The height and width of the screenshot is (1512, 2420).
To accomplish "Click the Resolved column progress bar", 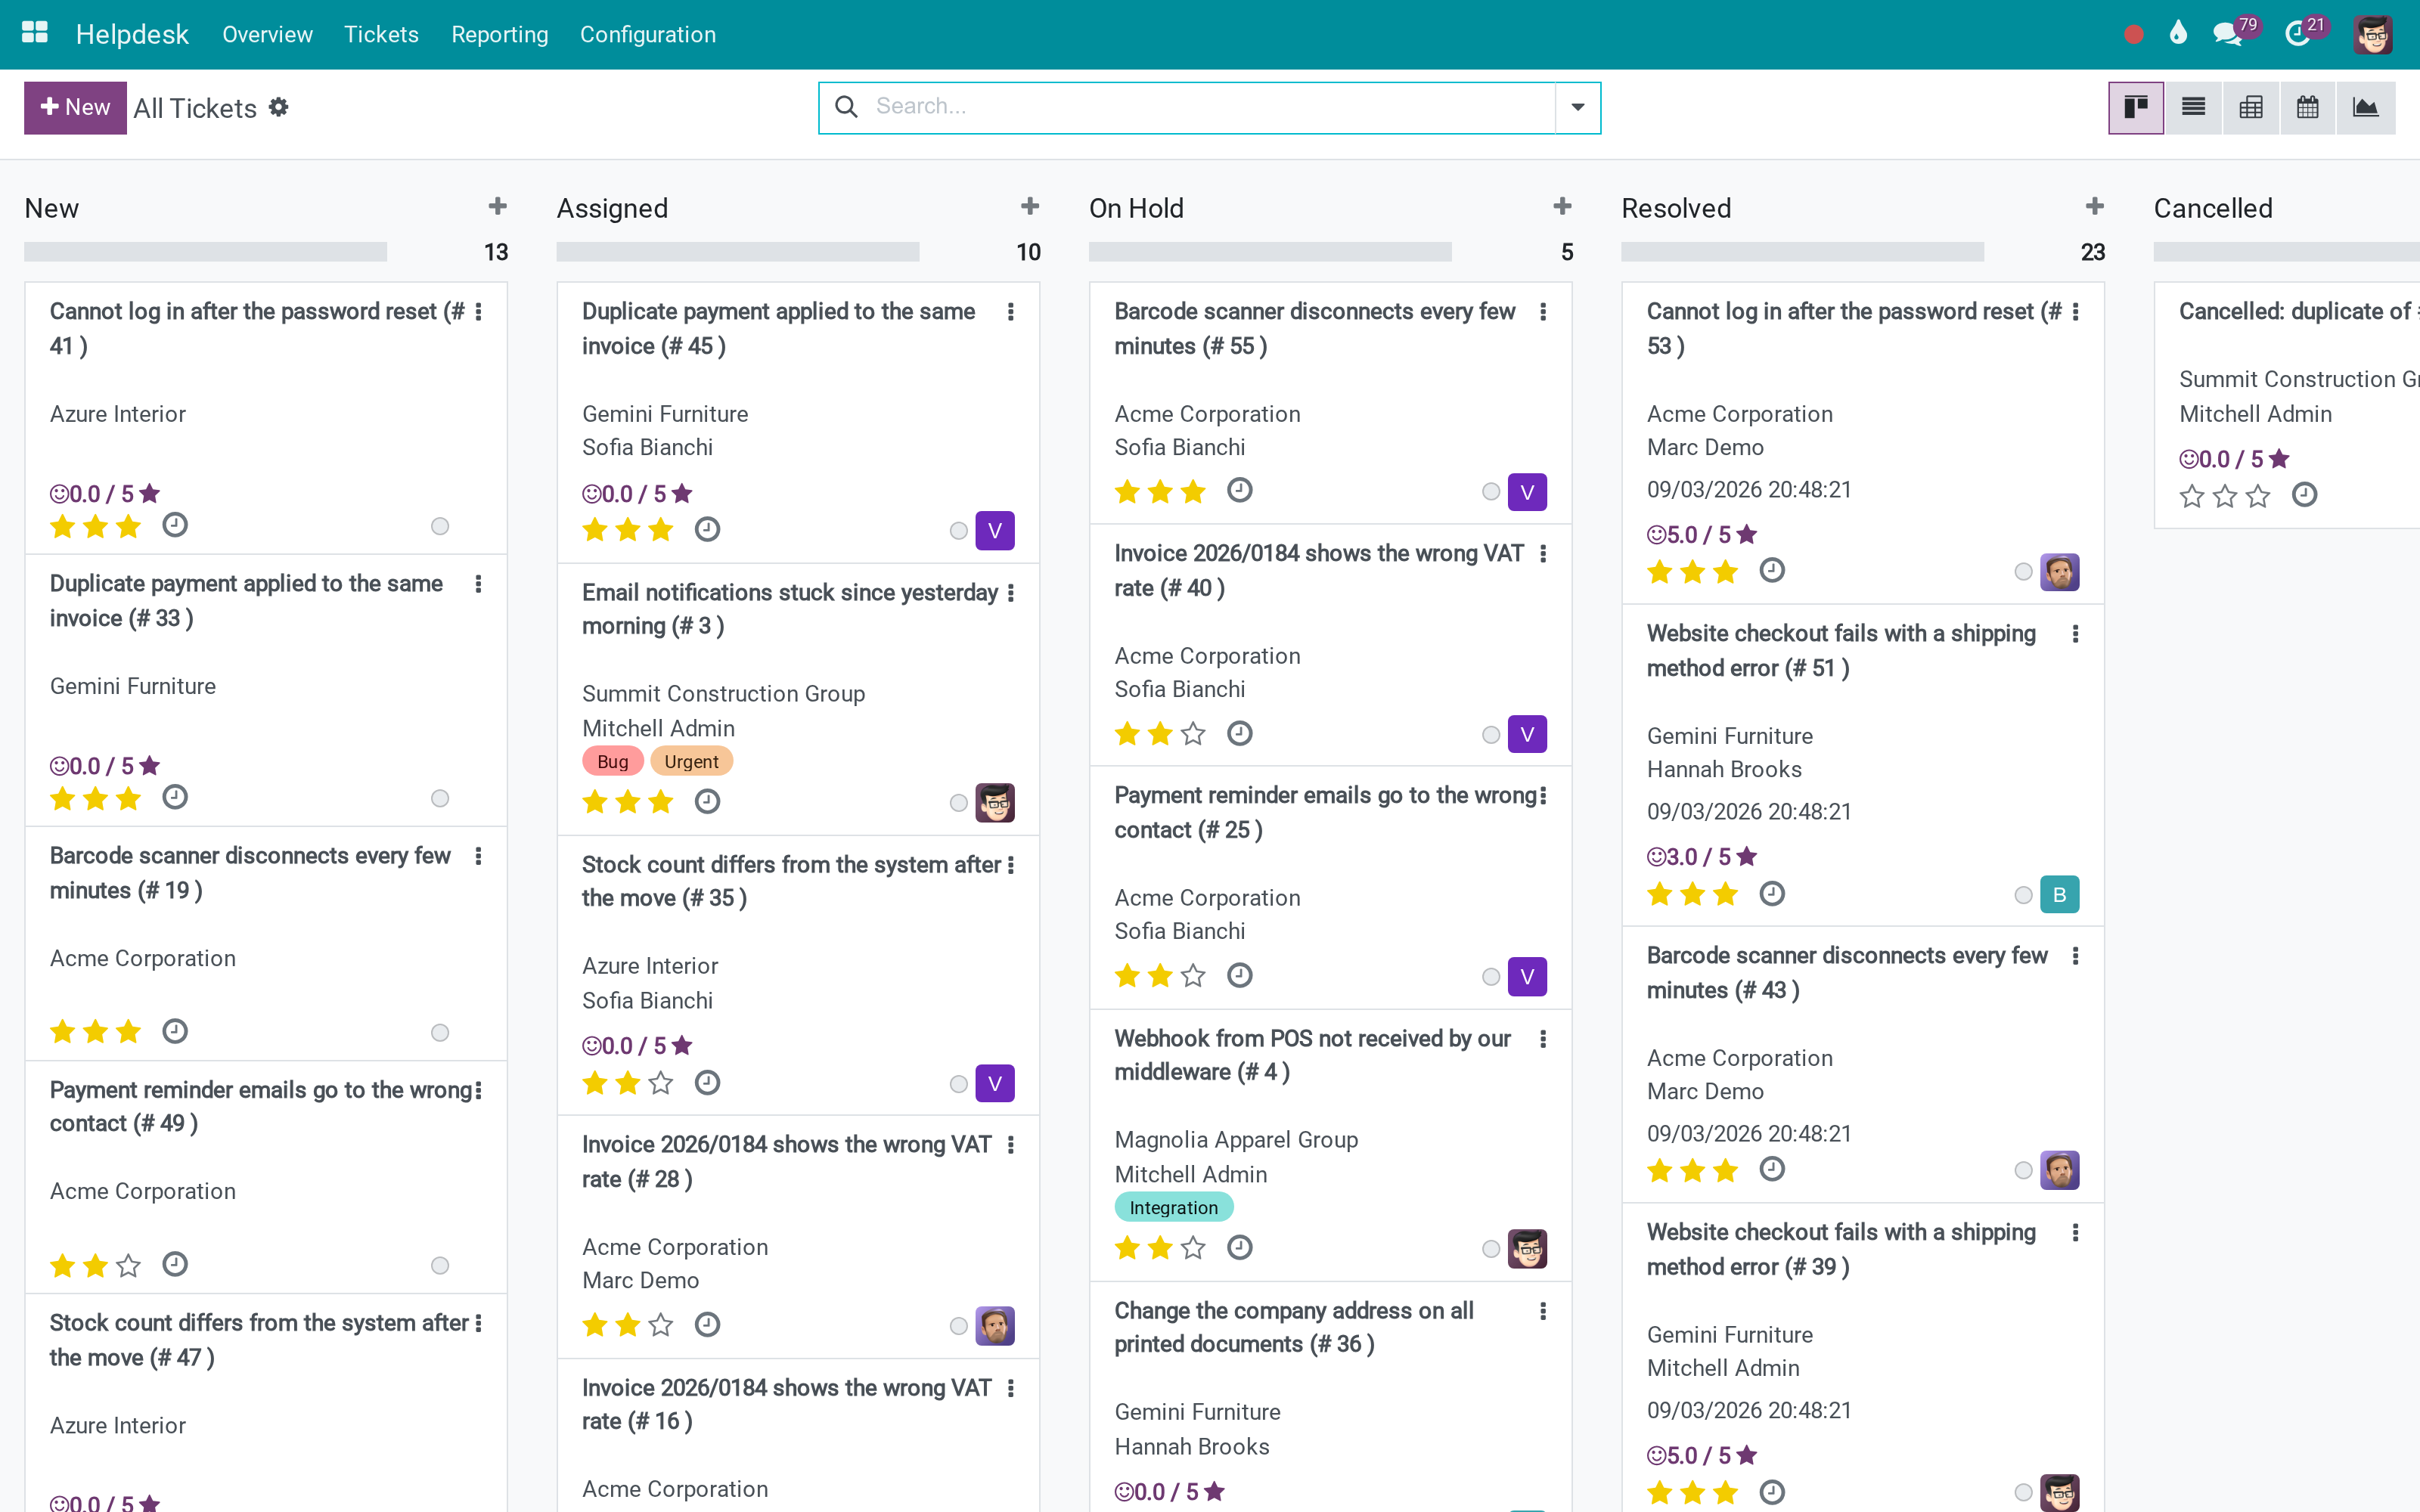I will pyautogui.click(x=1802, y=252).
